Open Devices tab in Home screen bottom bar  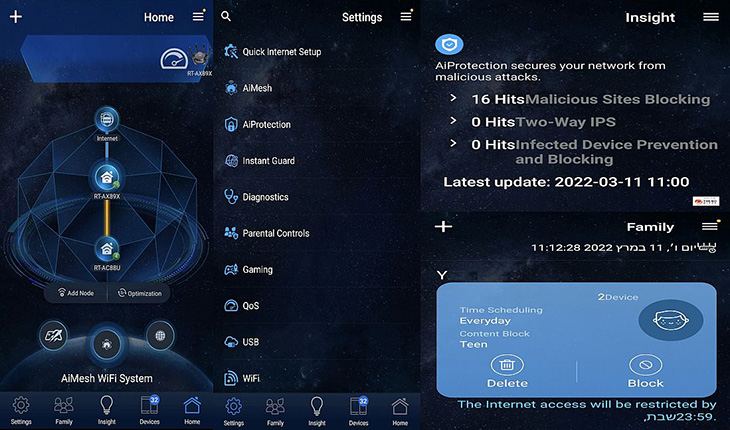pyautogui.click(x=149, y=410)
